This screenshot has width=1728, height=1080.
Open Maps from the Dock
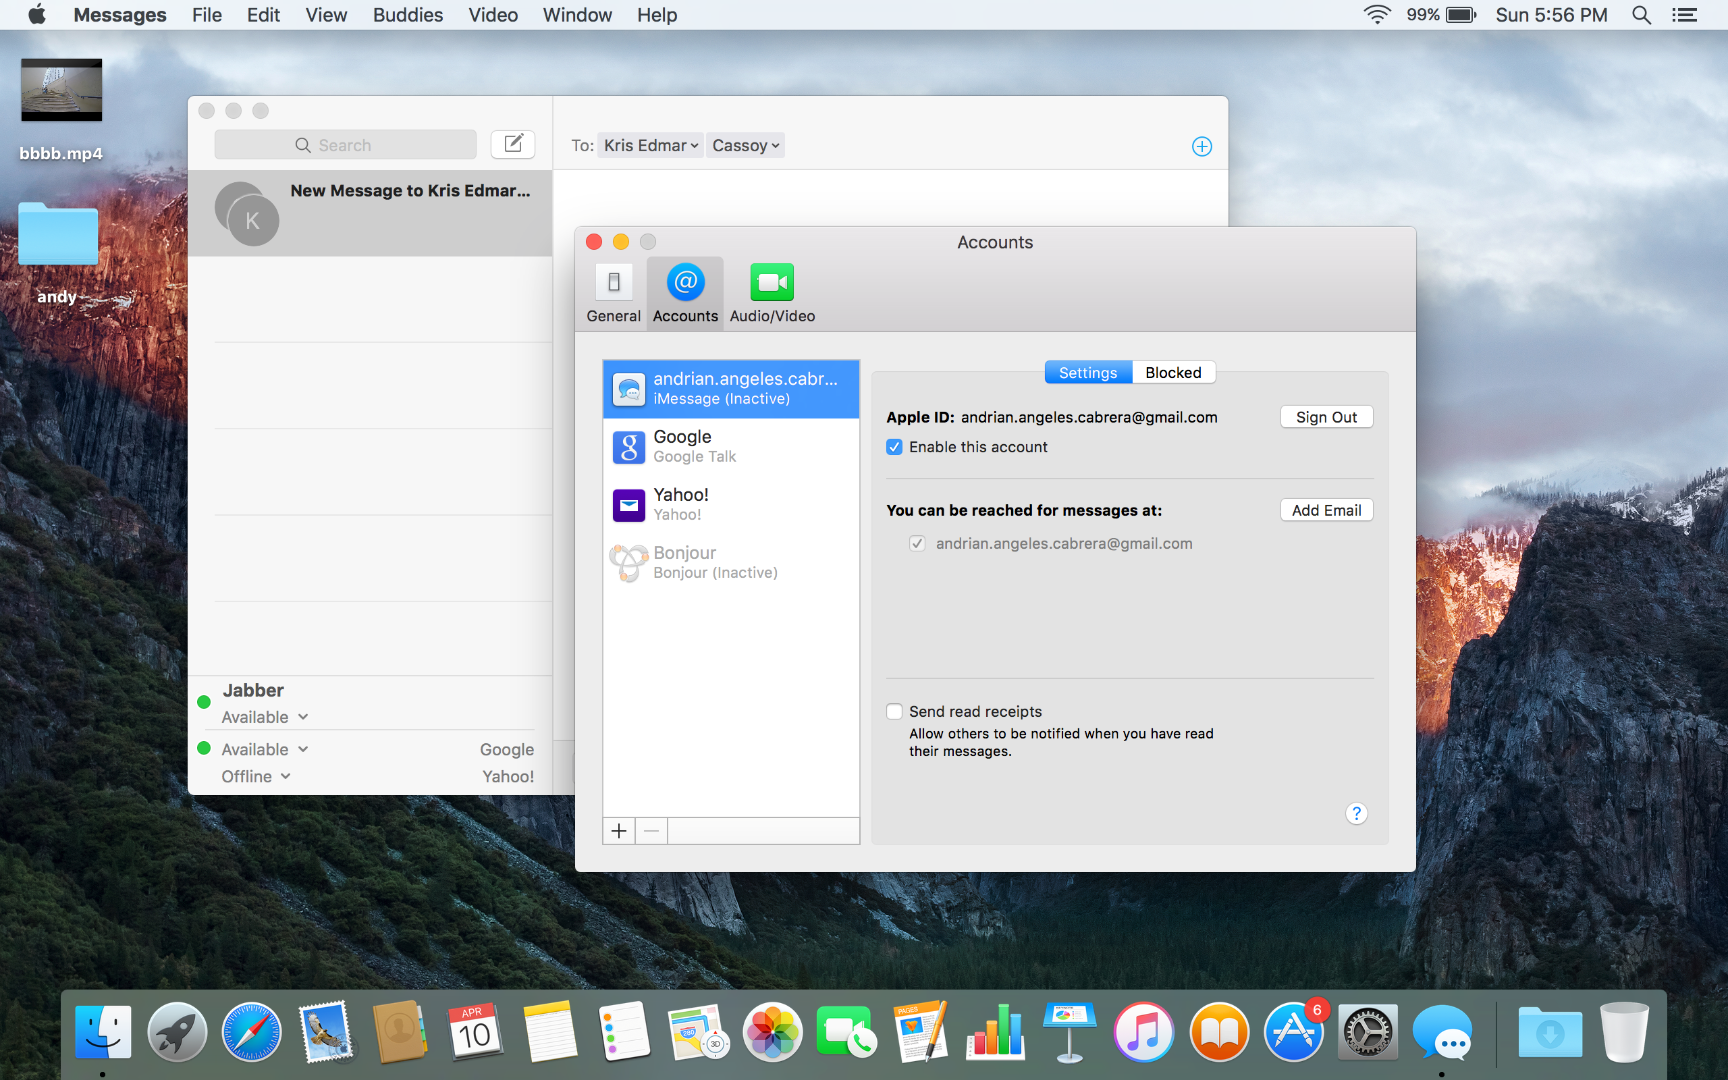[699, 1032]
